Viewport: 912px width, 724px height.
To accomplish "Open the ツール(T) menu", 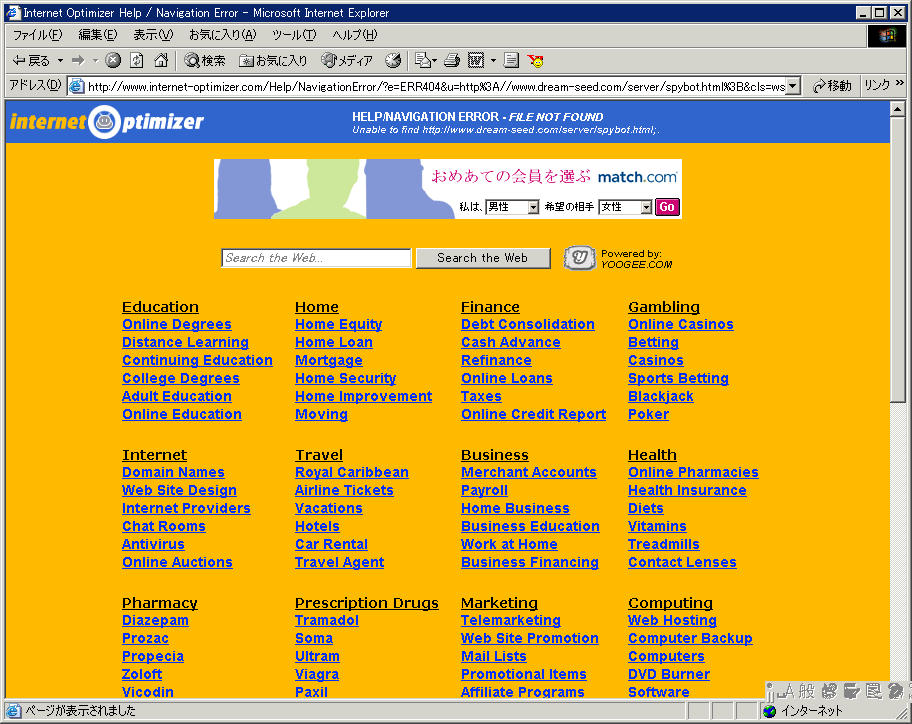I will tap(294, 35).
